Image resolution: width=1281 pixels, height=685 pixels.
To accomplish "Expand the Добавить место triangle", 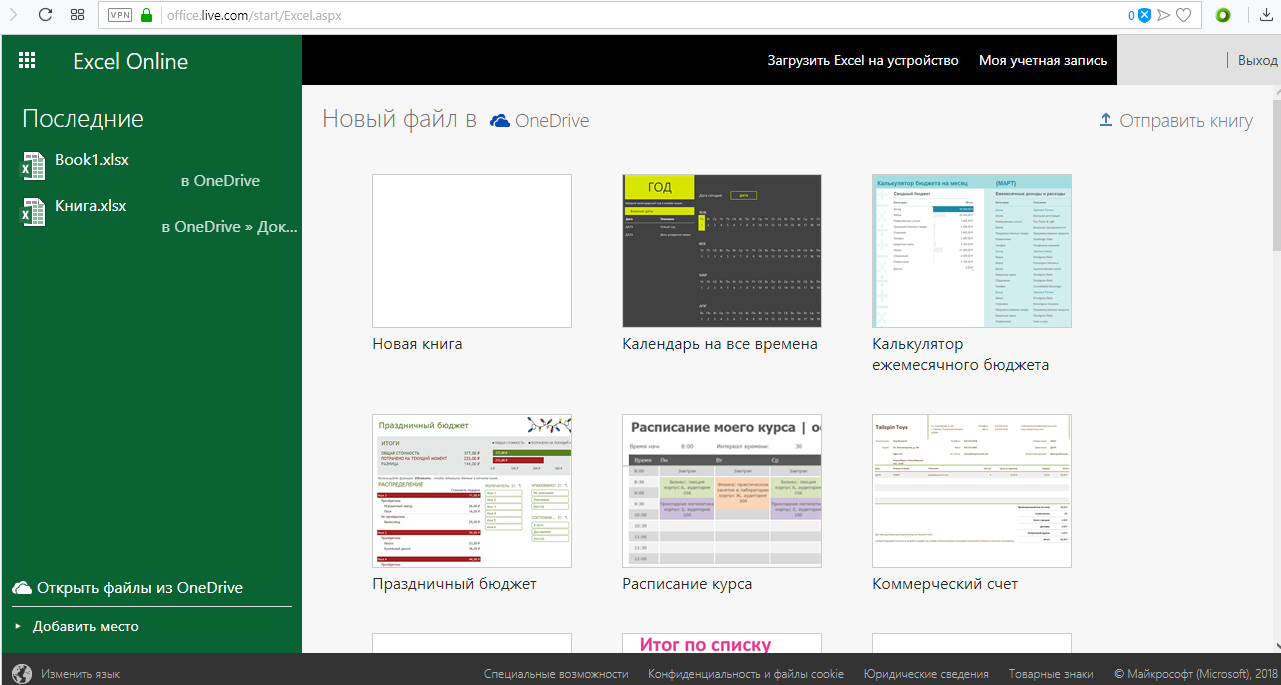I will tap(18, 626).
